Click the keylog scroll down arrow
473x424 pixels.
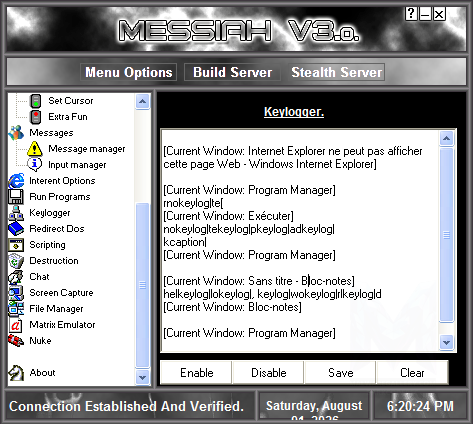[446, 342]
